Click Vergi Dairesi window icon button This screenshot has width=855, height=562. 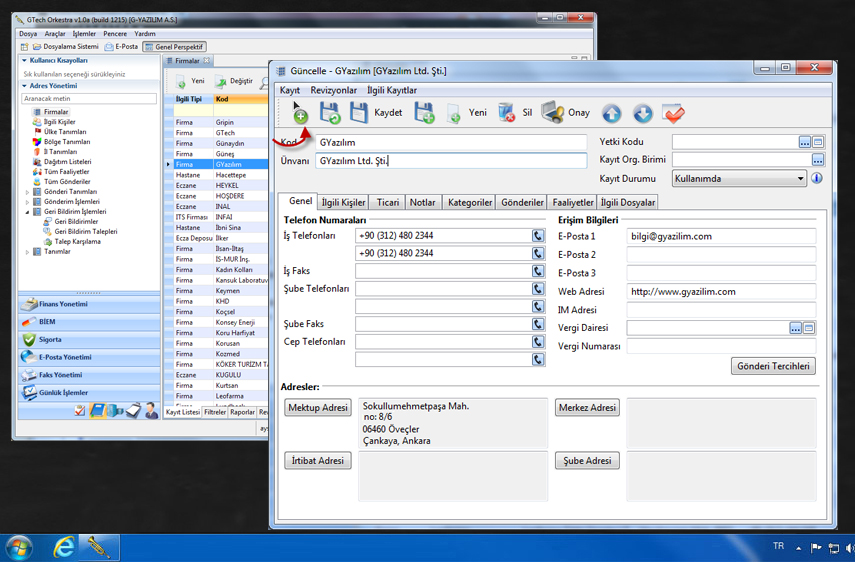click(x=809, y=328)
